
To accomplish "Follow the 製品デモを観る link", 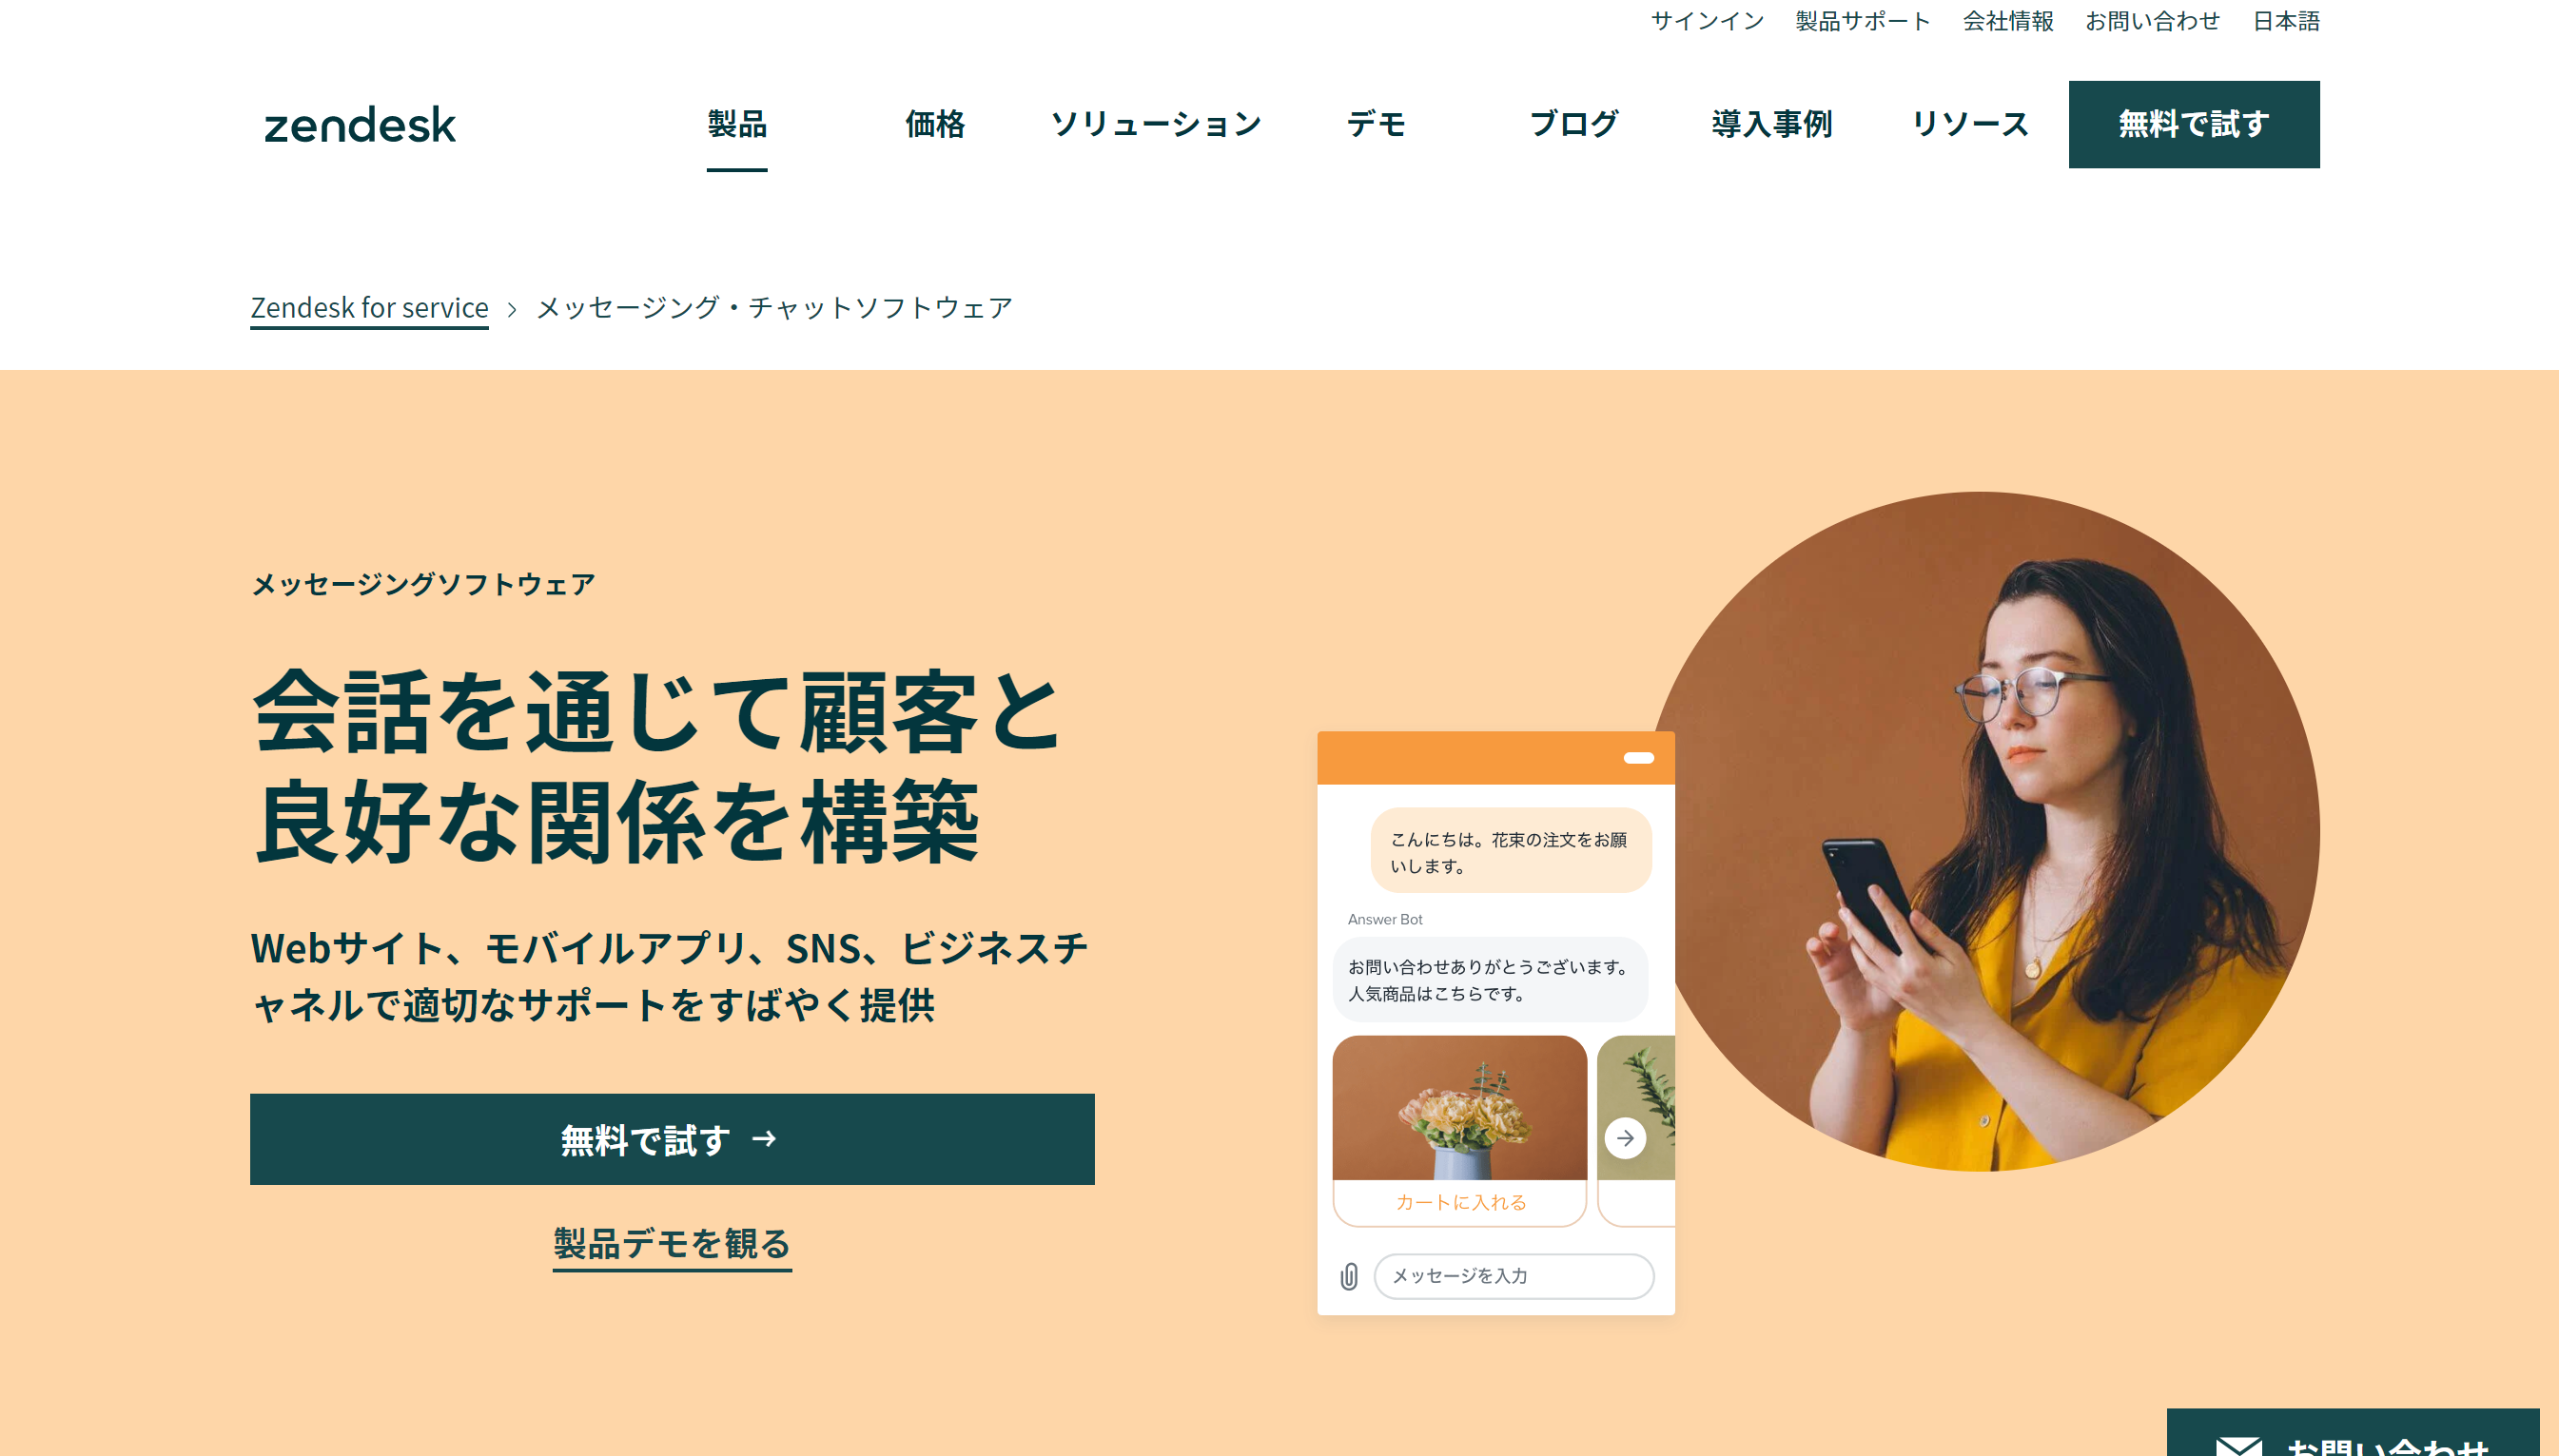I will pyautogui.click(x=672, y=1244).
